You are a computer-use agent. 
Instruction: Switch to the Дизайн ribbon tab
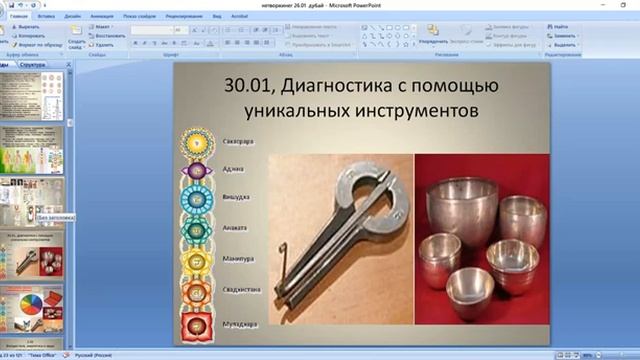(72, 16)
